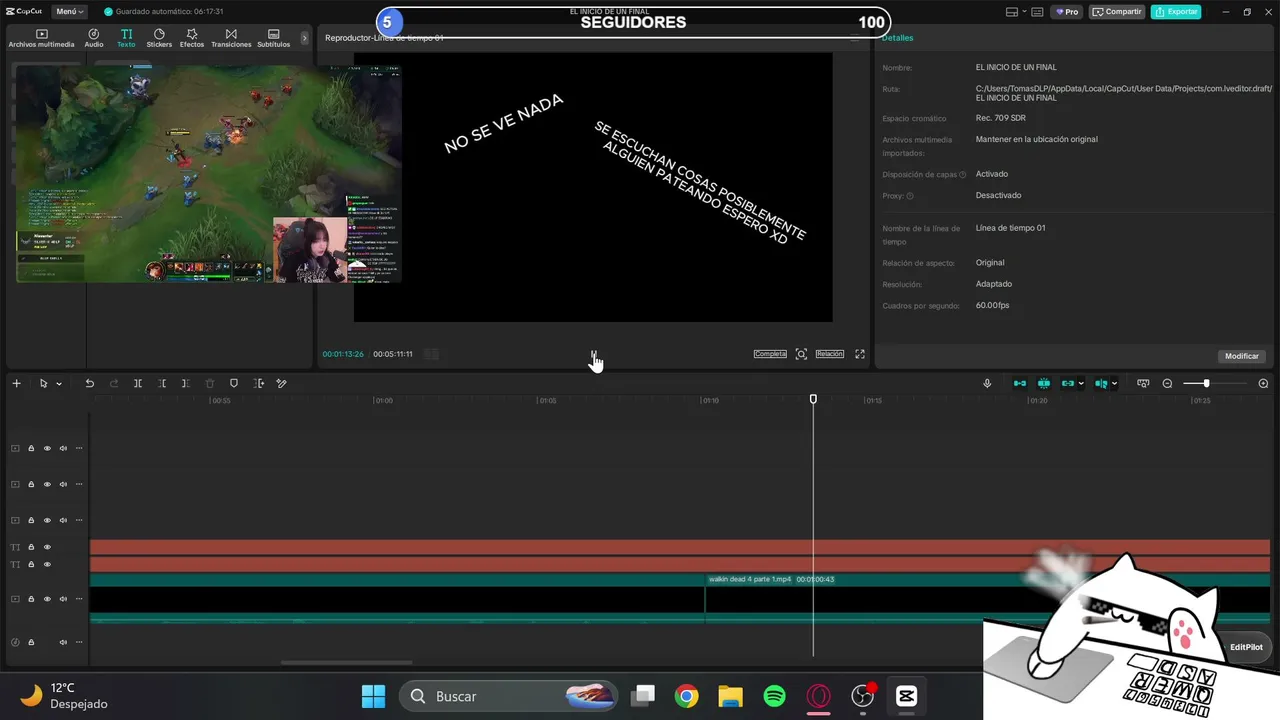1280x720 pixels.
Task: Open Opera GX from the taskbar
Action: click(x=818, y=696)
